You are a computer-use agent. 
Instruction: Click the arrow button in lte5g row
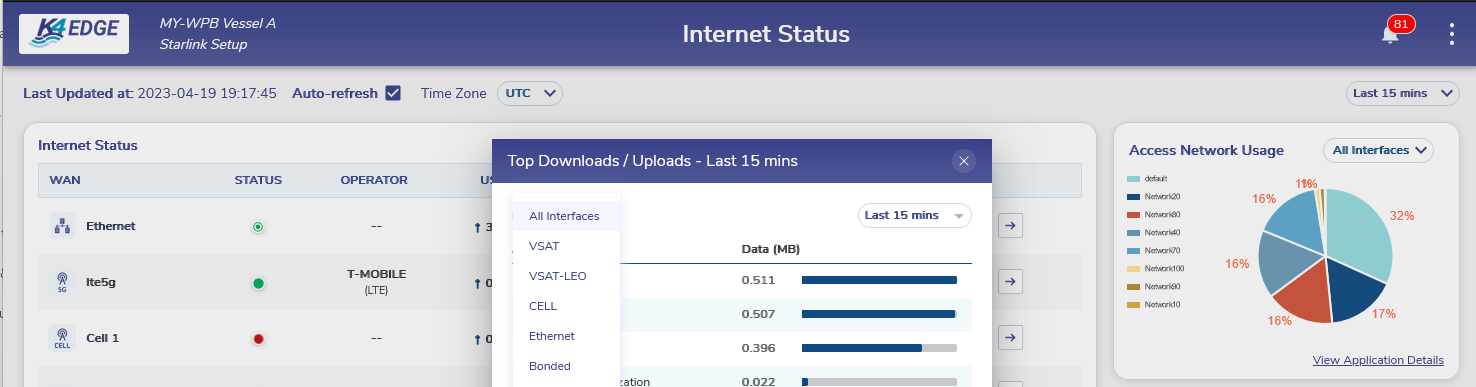point(1011,282)
